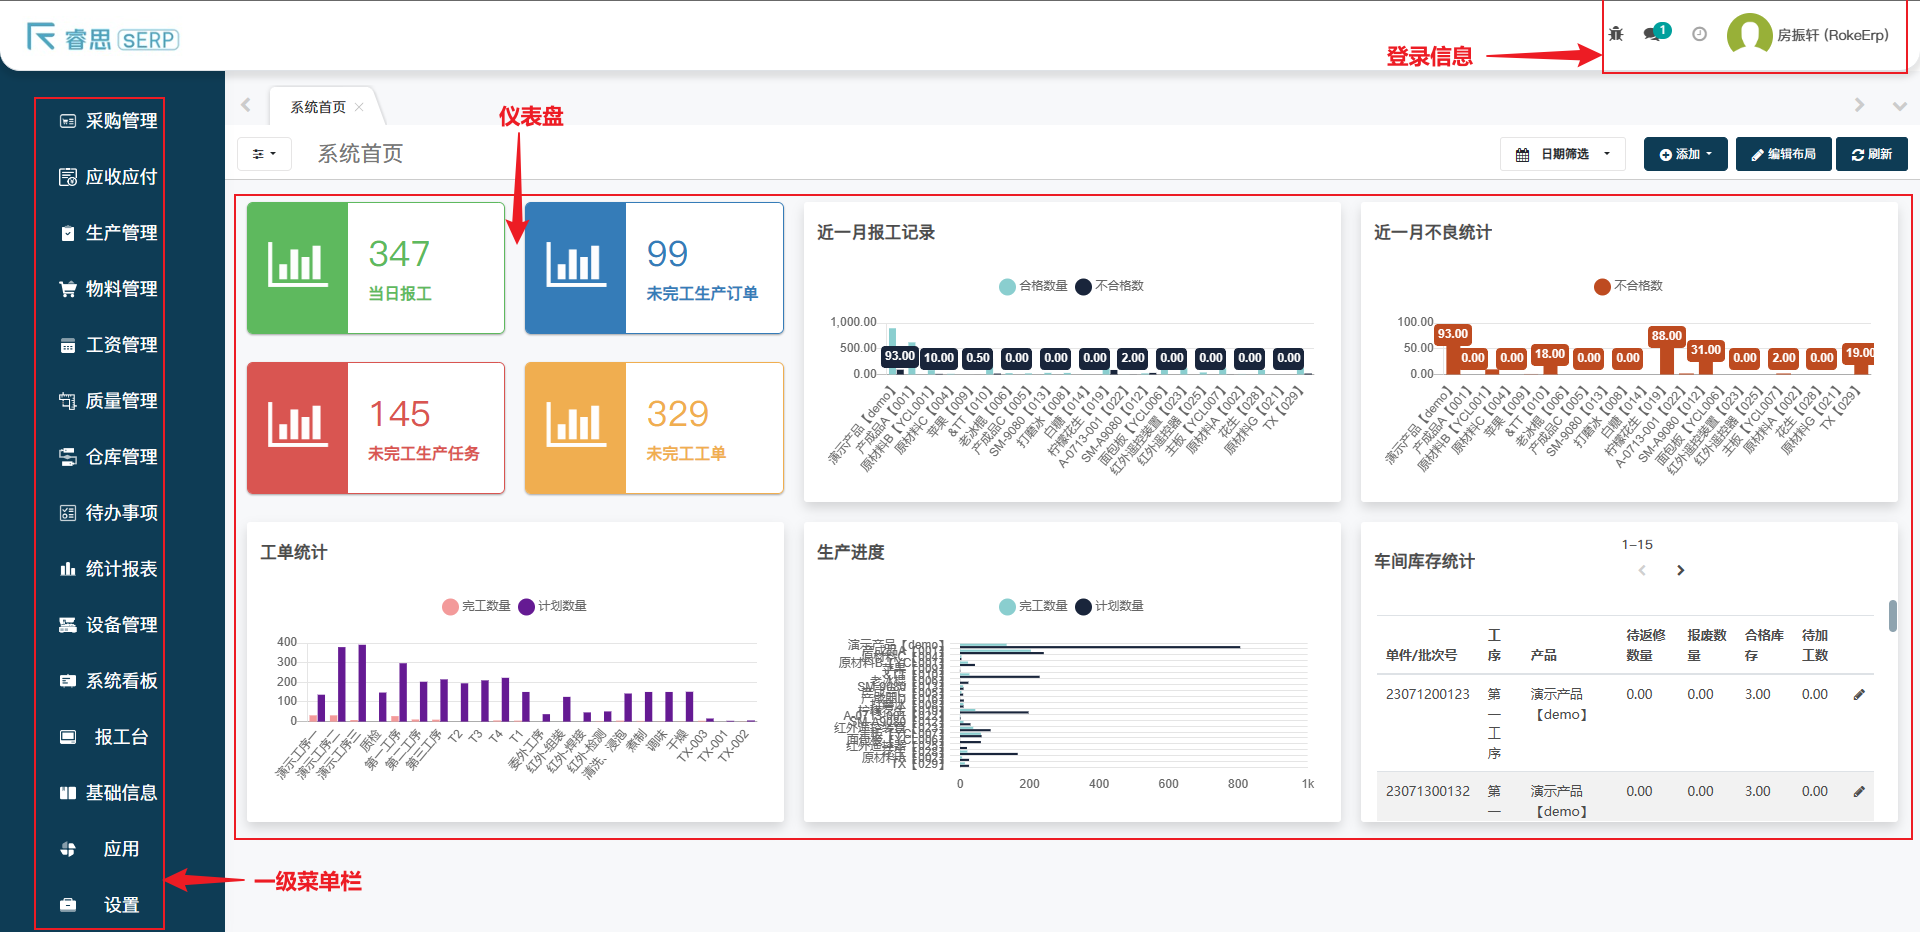Open the 日期筛选 dropdown
The image size is (1920, 932).
(1563, 154)
